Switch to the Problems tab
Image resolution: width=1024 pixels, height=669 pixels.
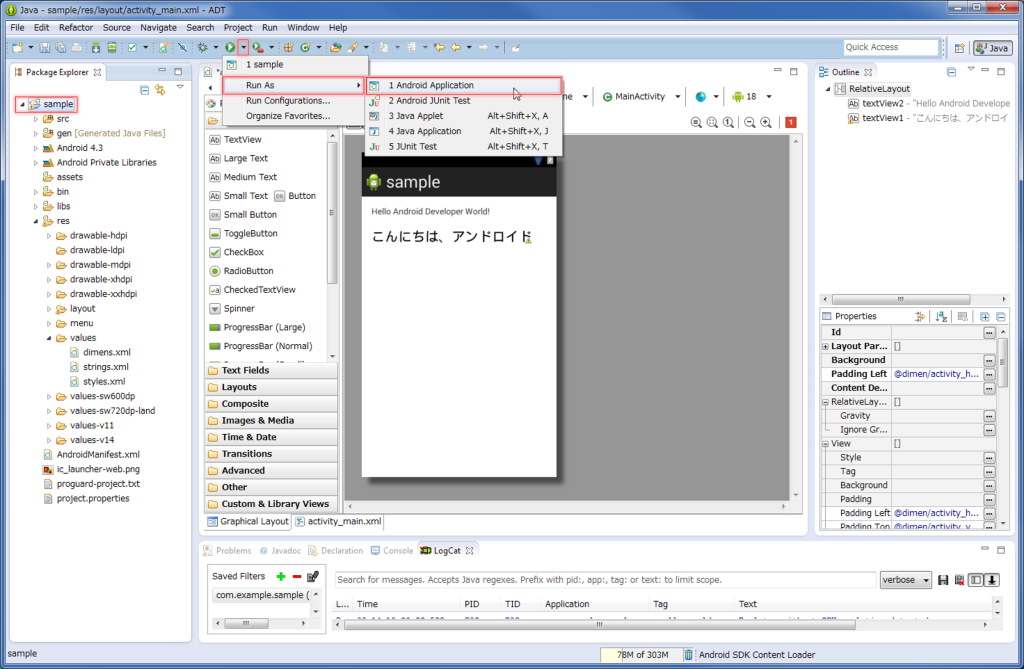click(x=227, y=551)
